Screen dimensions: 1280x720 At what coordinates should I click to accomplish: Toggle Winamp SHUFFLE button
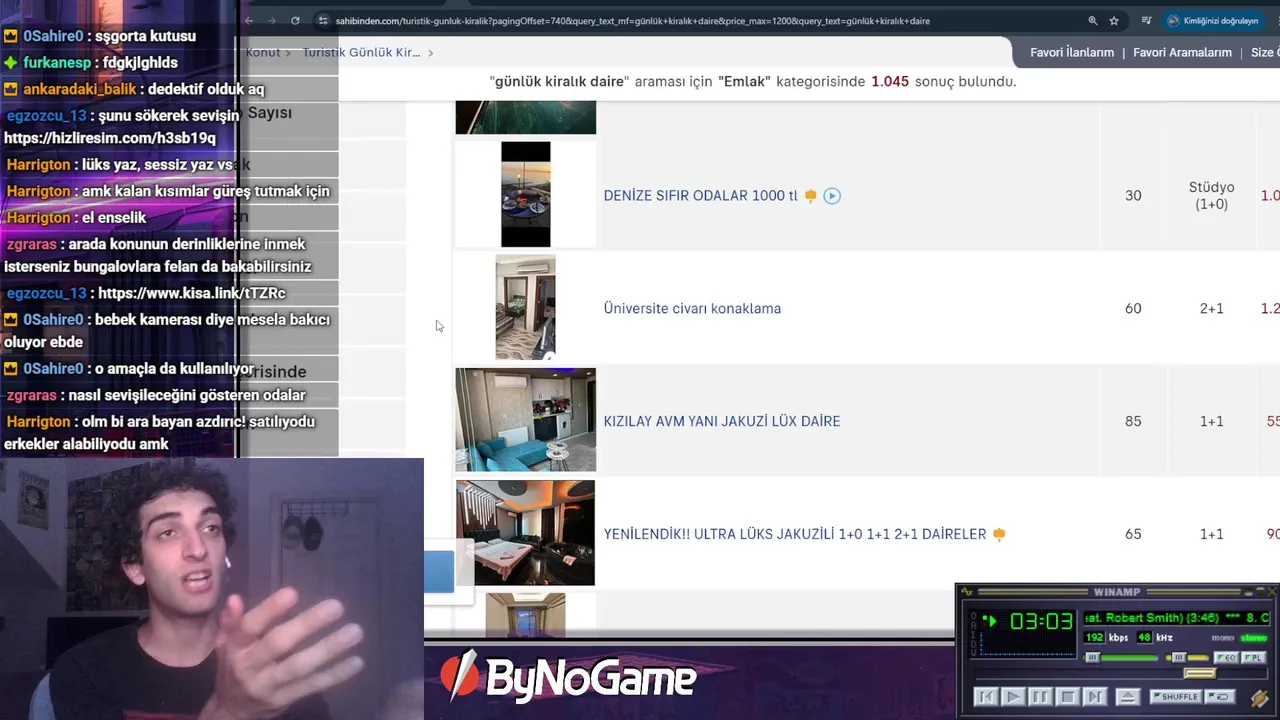(1175, 697)
